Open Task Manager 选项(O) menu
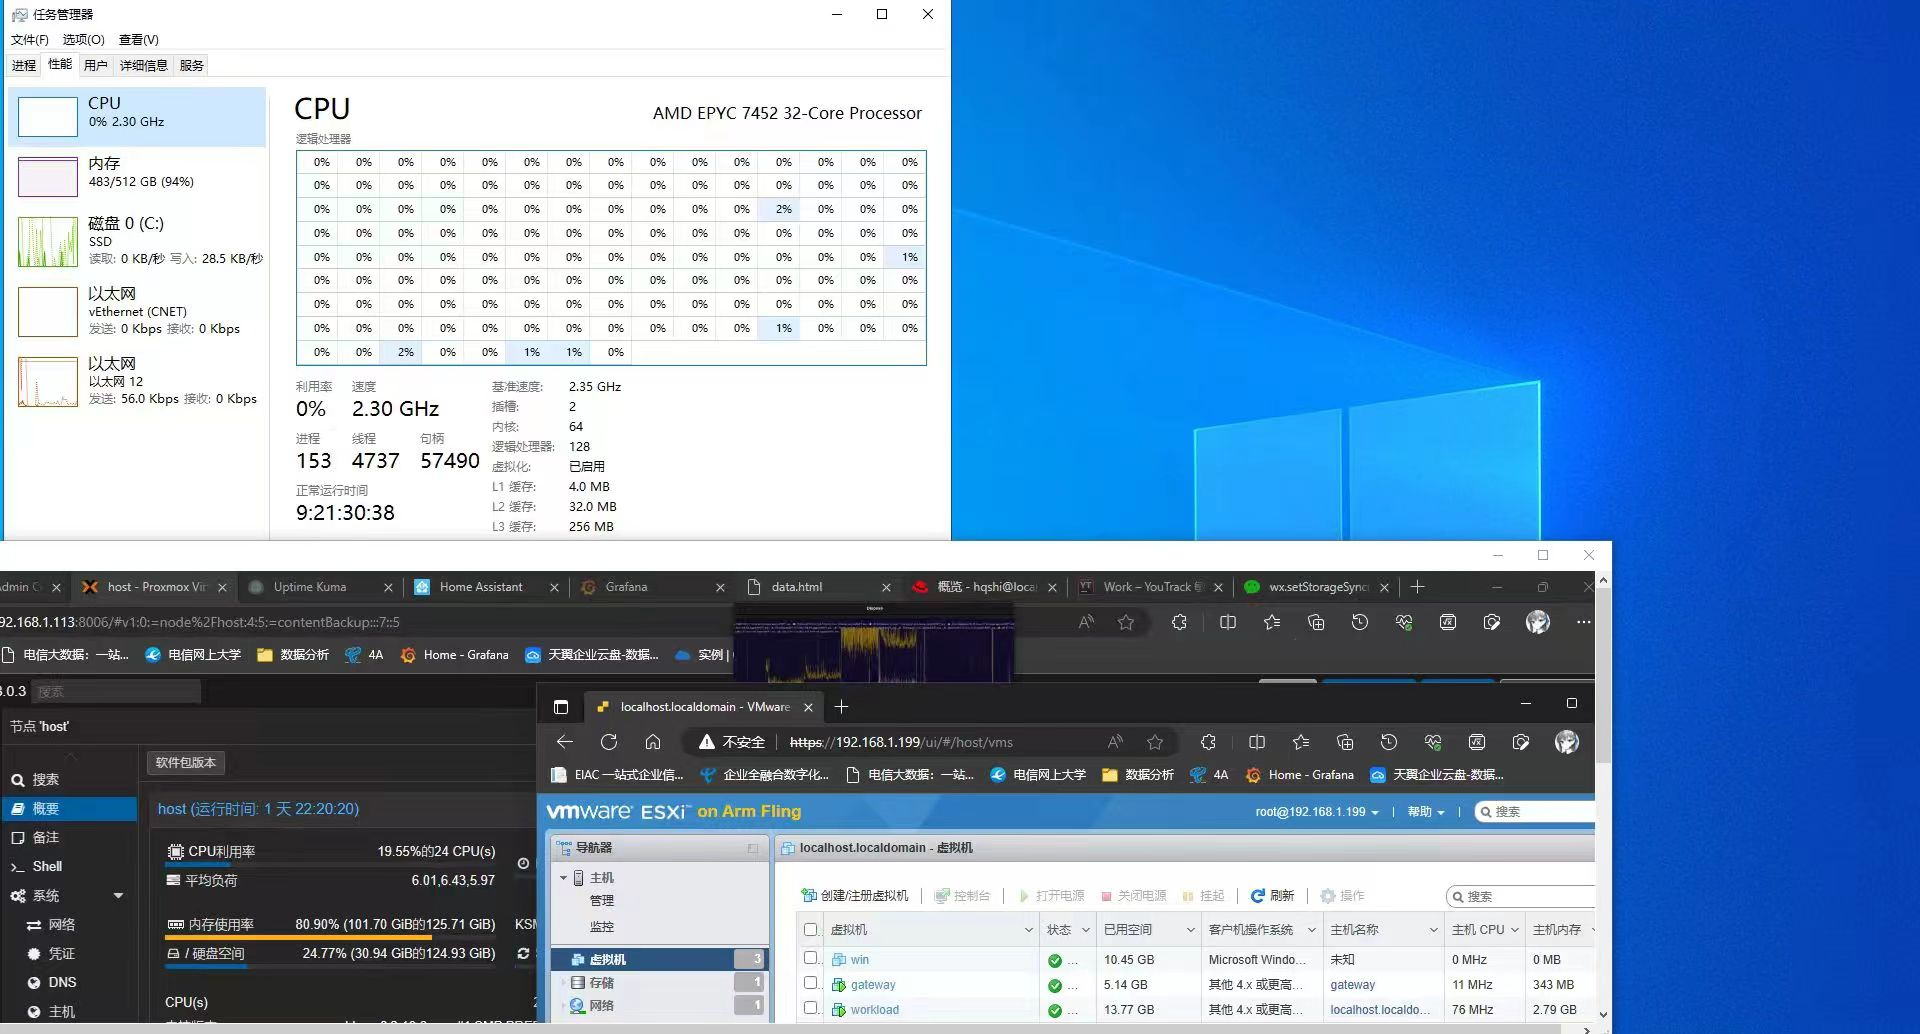The height and width of the screenshot is (1034, 1920). click(x=84, y=40)
